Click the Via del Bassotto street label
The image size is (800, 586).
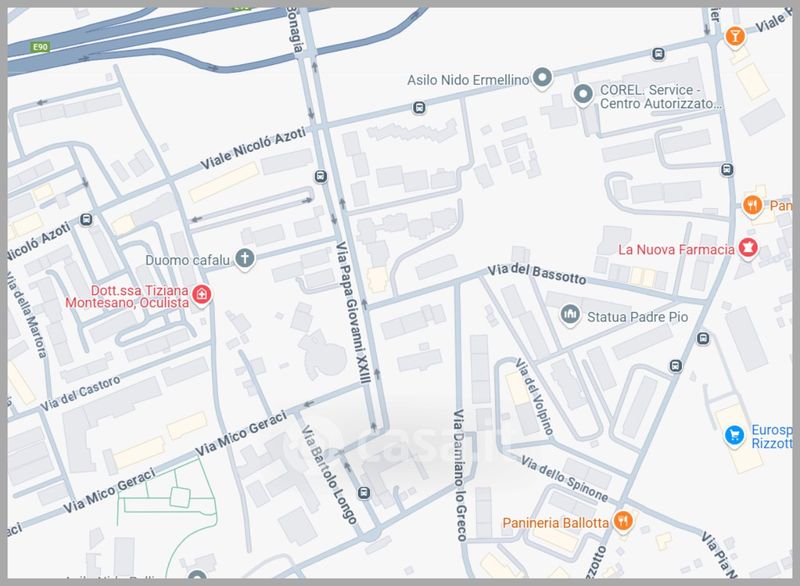(x=536, y=274)
